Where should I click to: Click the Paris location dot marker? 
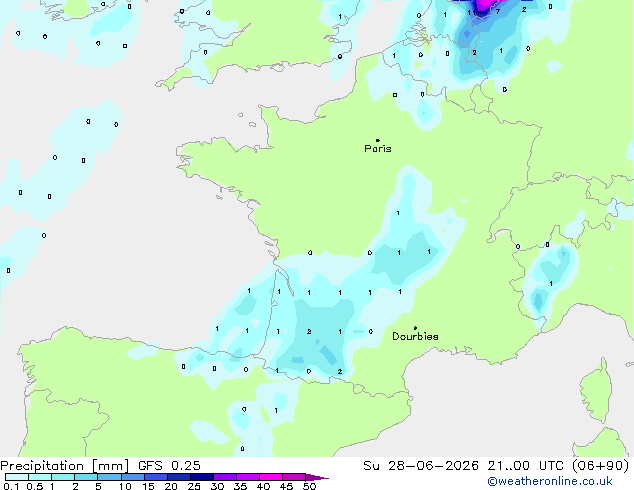point(378,140)
